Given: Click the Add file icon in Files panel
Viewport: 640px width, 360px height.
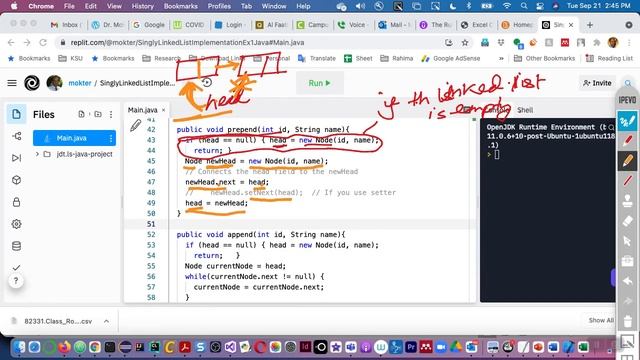Looking at the screenshot, I should [x=81, y=114].
